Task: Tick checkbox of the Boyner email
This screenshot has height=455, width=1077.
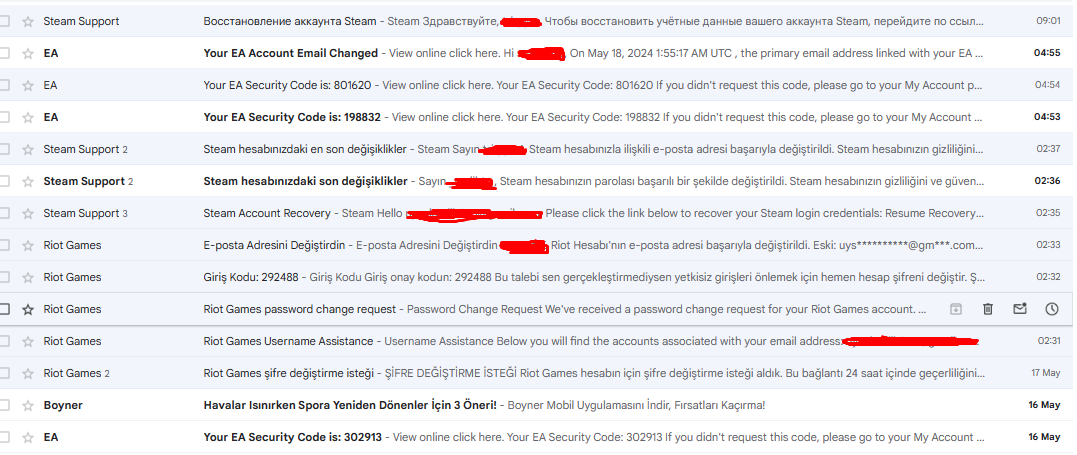Action: [x=5, y=405]
